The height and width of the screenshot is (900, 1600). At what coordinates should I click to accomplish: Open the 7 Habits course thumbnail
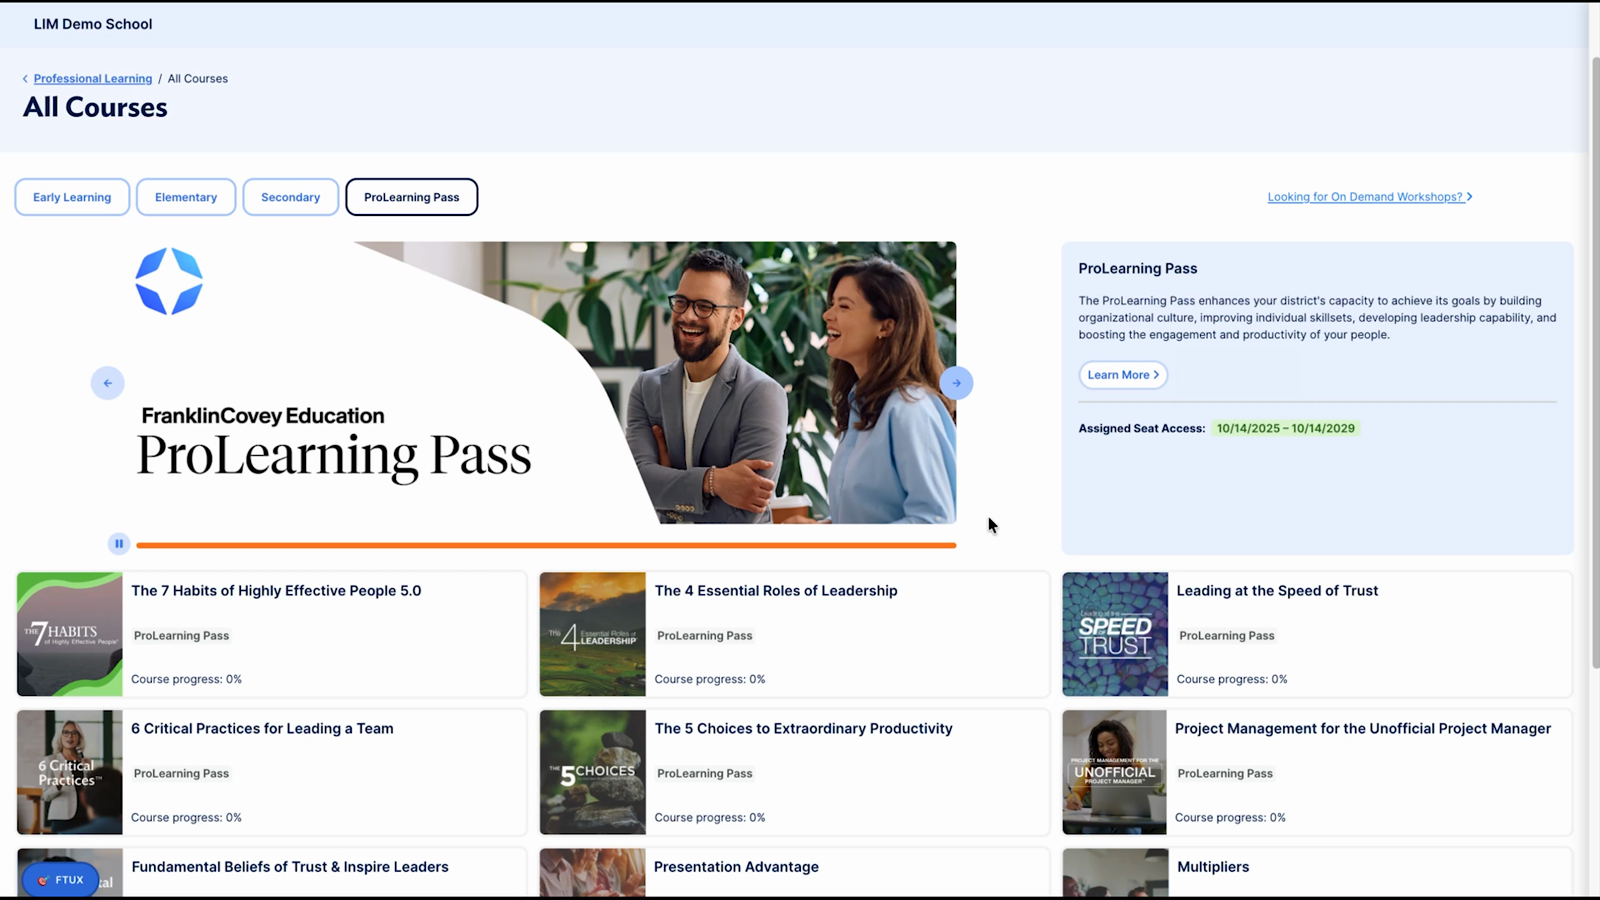coord(70,634)
